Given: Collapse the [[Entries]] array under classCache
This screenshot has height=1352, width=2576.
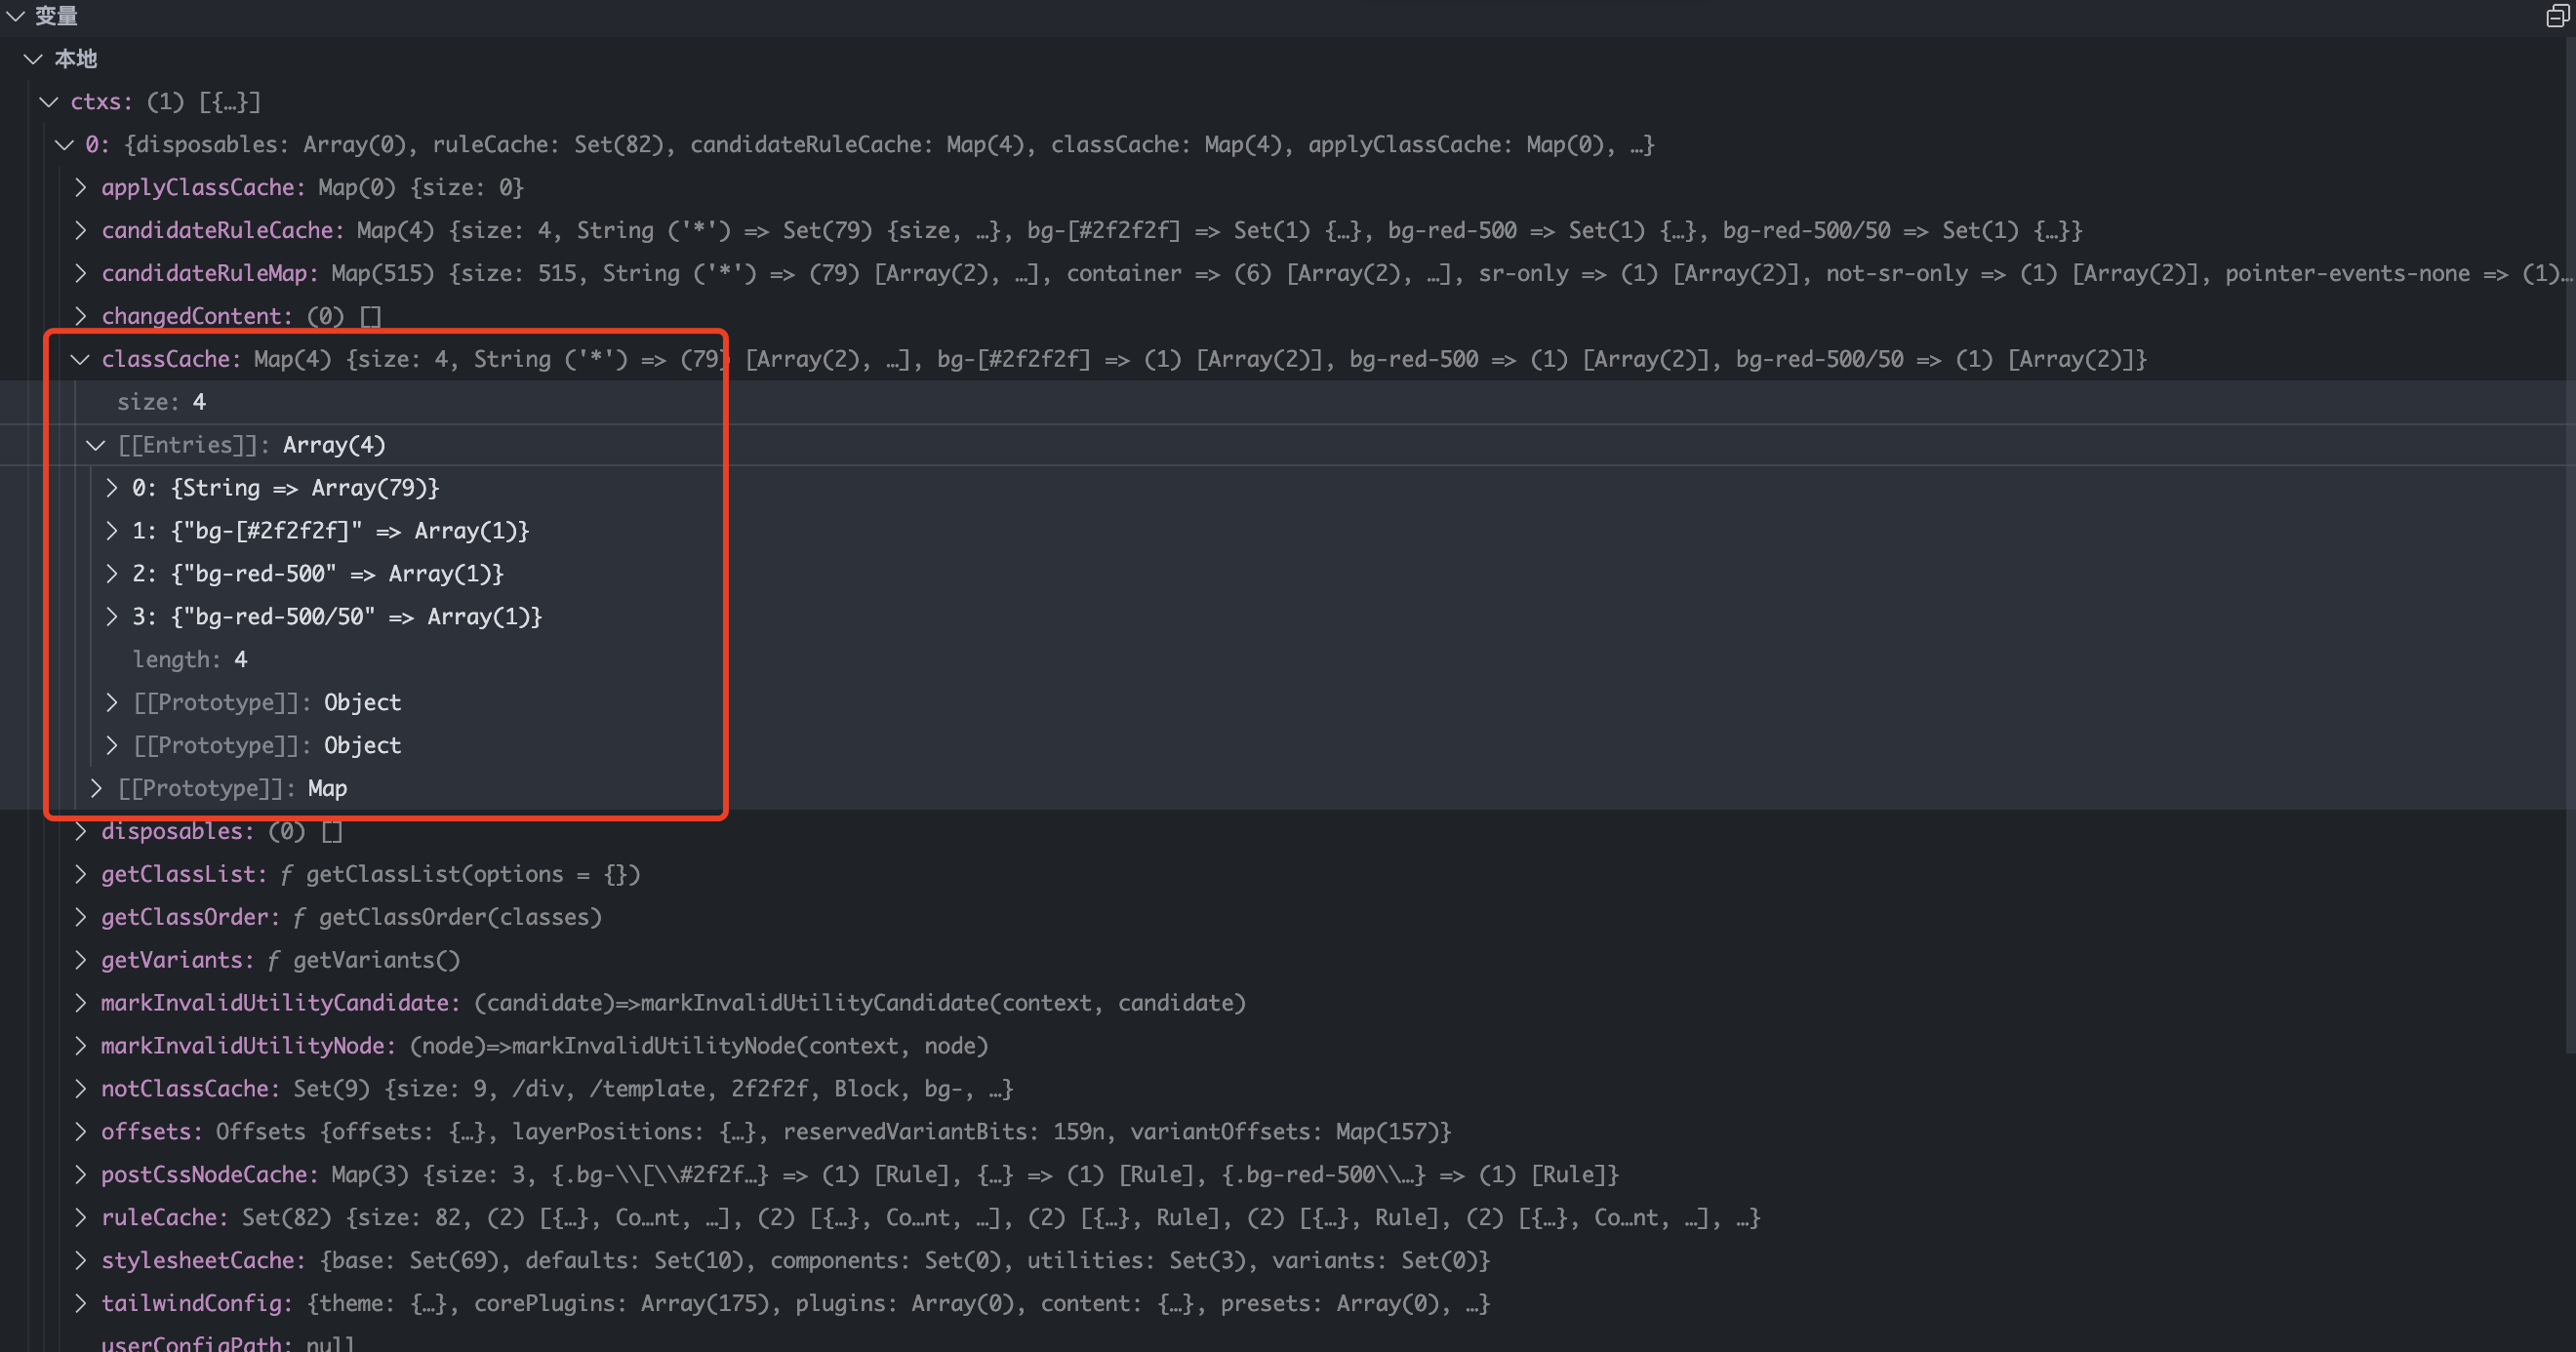Looking at the screenshot, I should [96, 445].
